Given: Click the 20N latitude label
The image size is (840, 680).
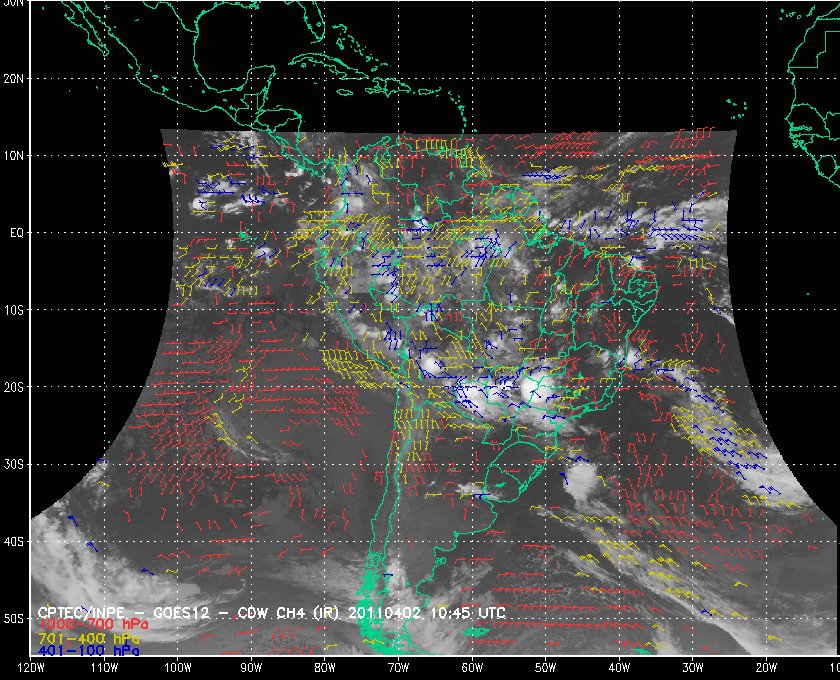Looking at the screenshot, I should tap(15, 78).
